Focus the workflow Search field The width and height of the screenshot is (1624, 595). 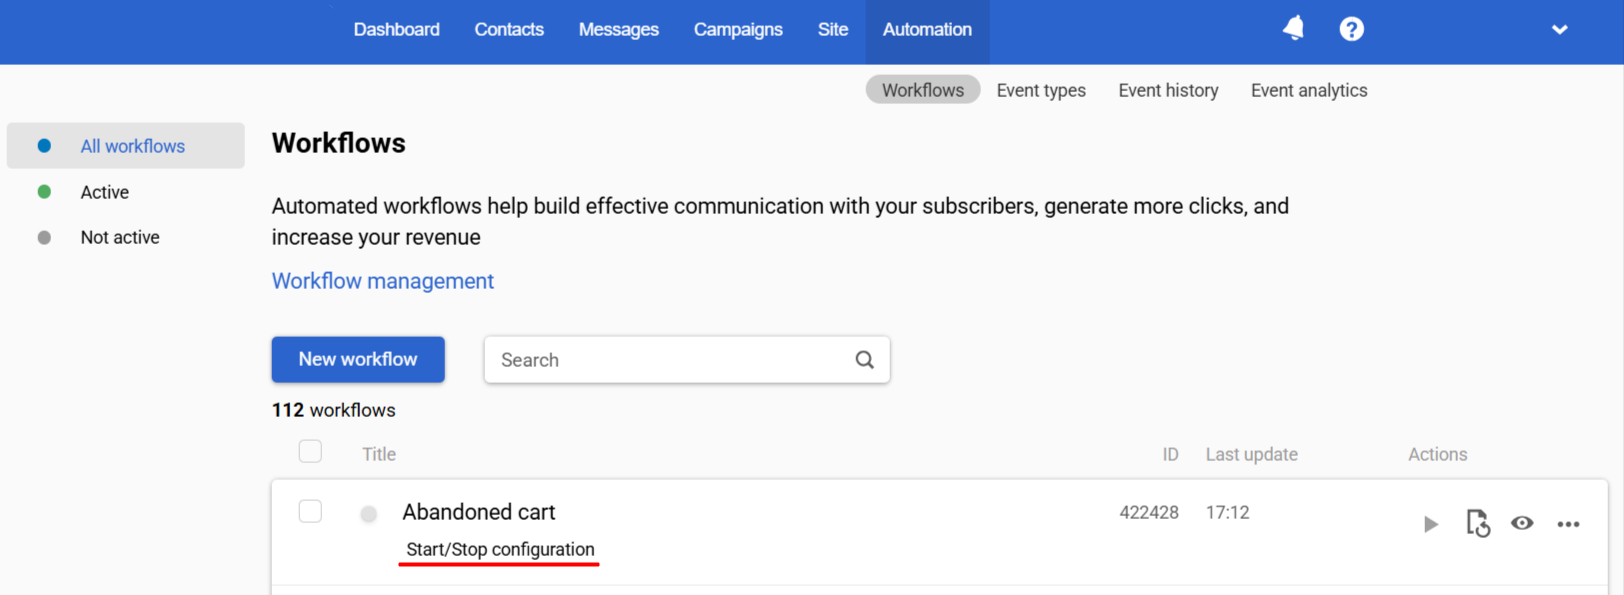coord(686,360)
